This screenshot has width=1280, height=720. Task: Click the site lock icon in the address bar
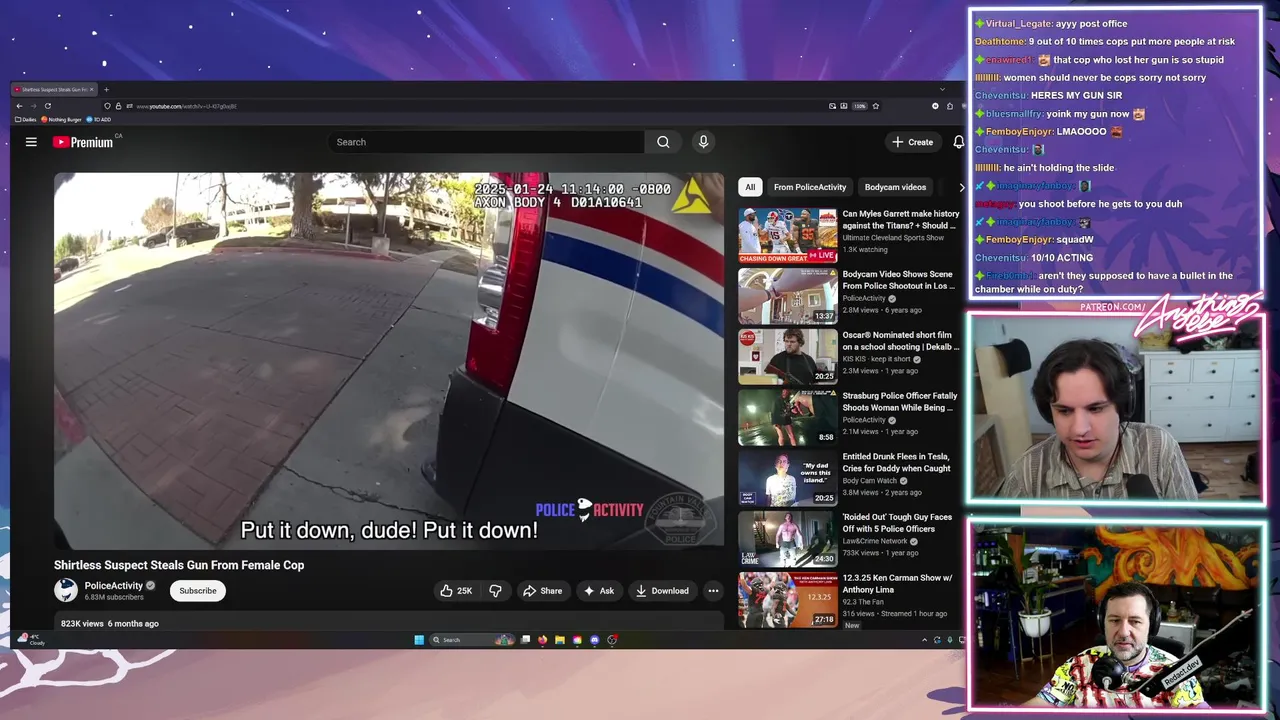[x=118, y=106]
